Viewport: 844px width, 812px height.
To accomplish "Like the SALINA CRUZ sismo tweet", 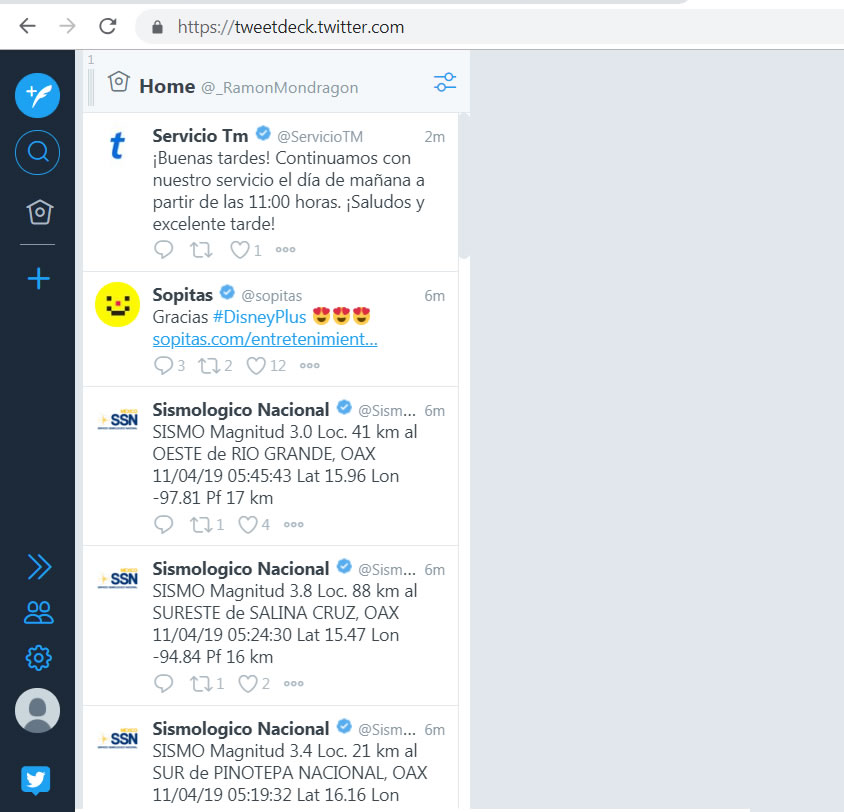I will tap(248, 683).
